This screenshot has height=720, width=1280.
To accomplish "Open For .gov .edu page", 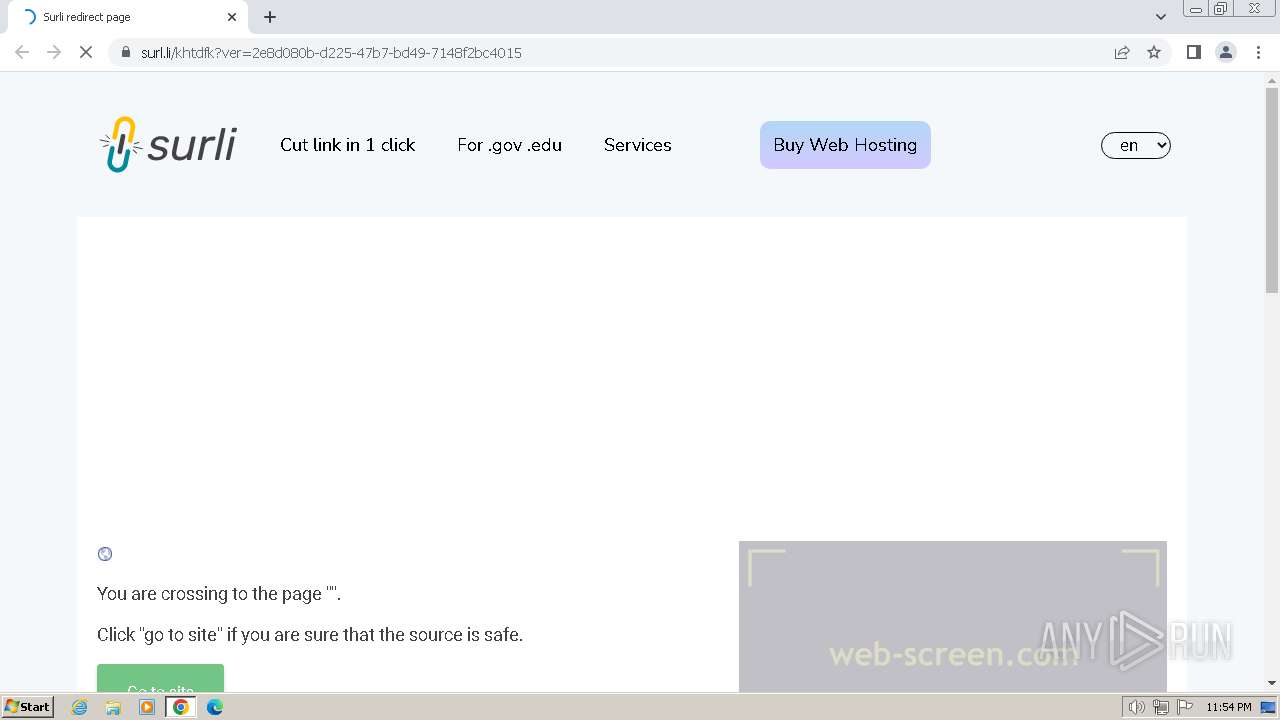I will pos(510,145).
